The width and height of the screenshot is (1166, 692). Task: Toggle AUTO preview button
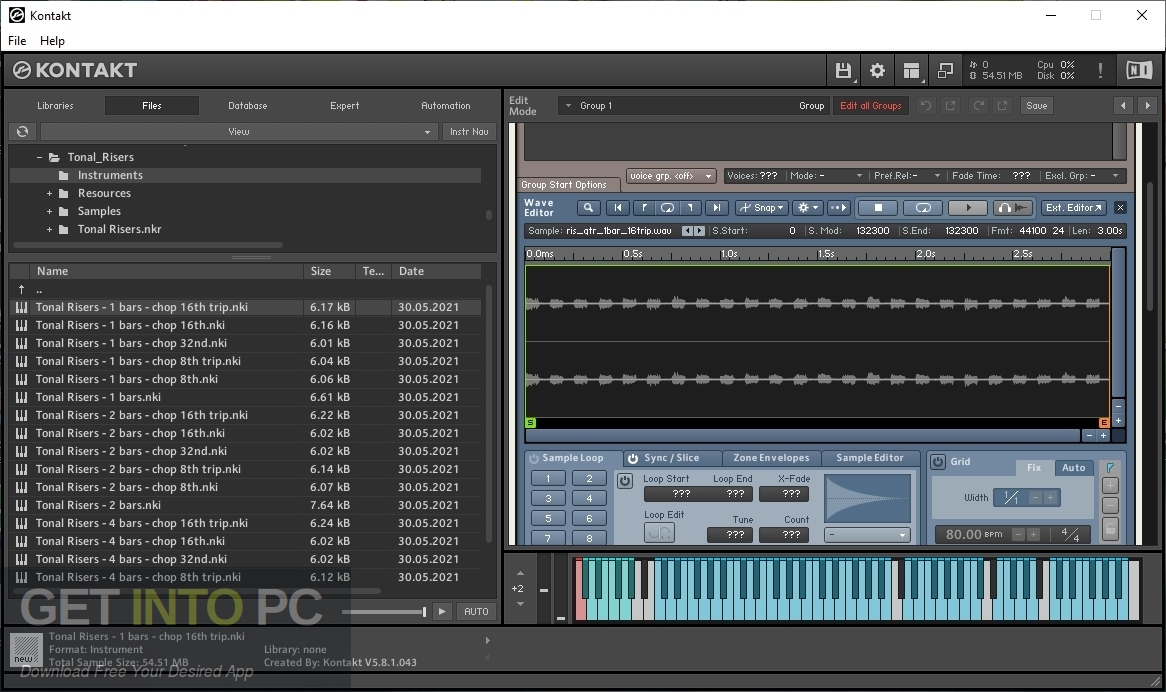coord(476,611)
